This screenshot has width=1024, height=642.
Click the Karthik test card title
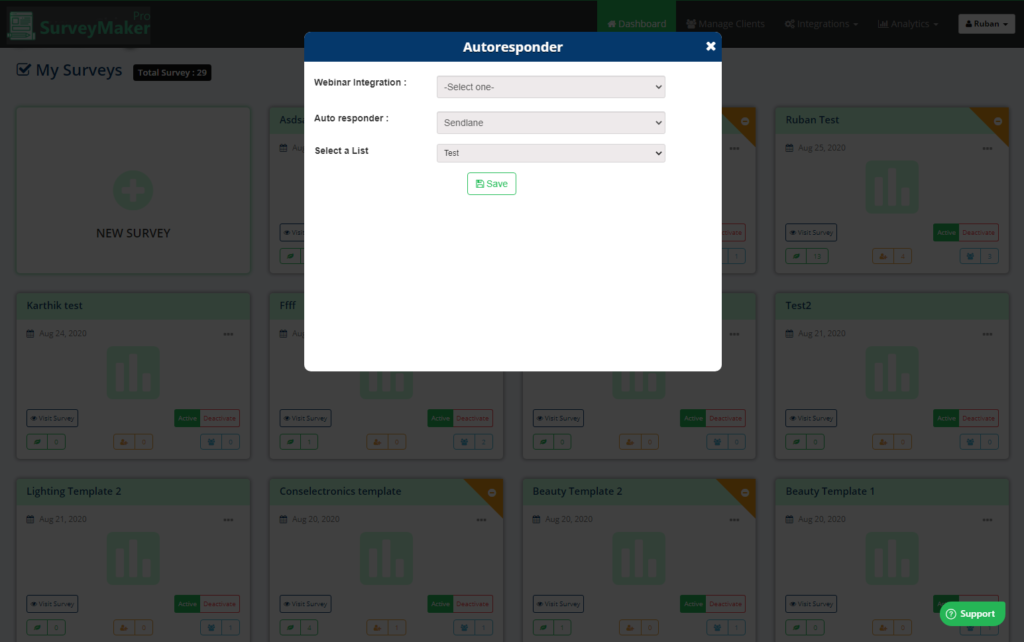[x=54, y=306]
